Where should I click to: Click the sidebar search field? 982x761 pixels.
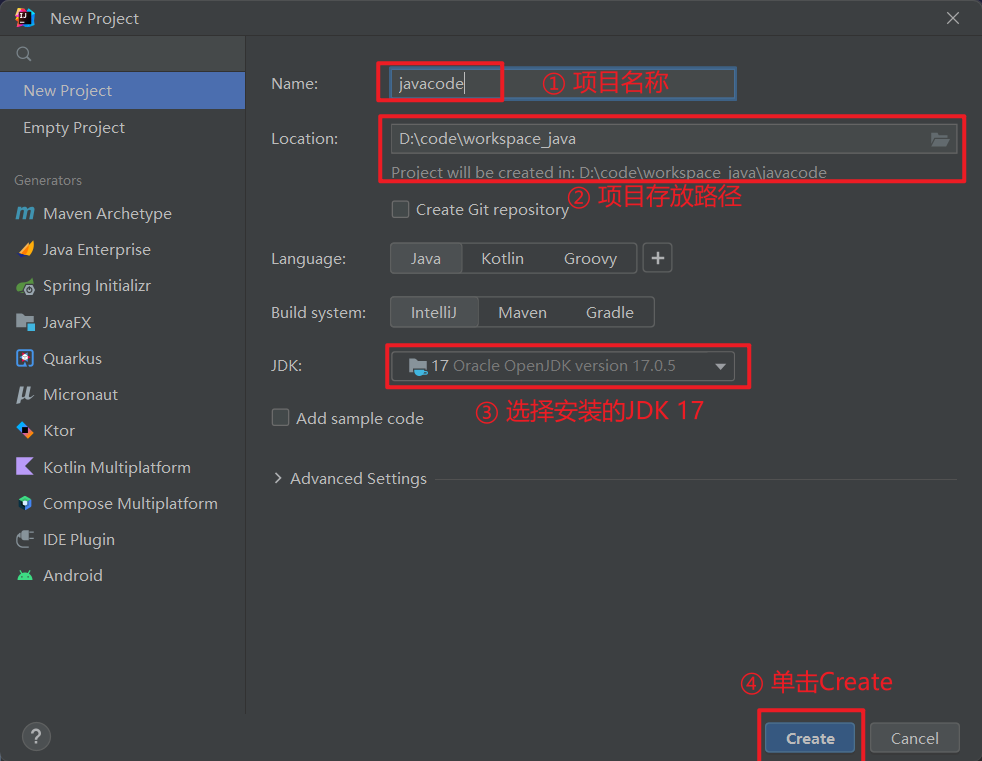click(x=123, y=54)
